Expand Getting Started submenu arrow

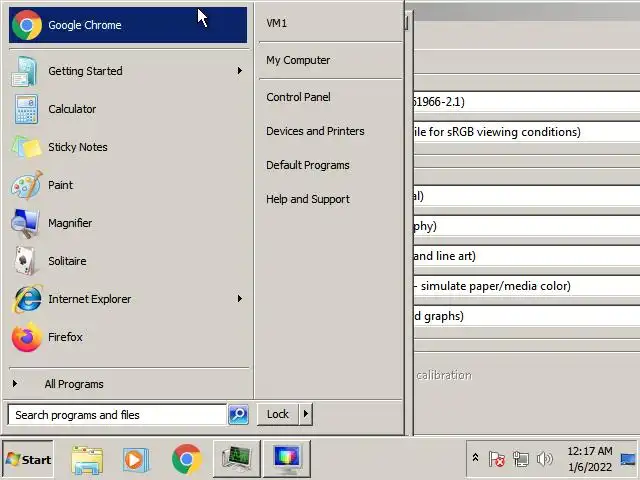[240, 71]
